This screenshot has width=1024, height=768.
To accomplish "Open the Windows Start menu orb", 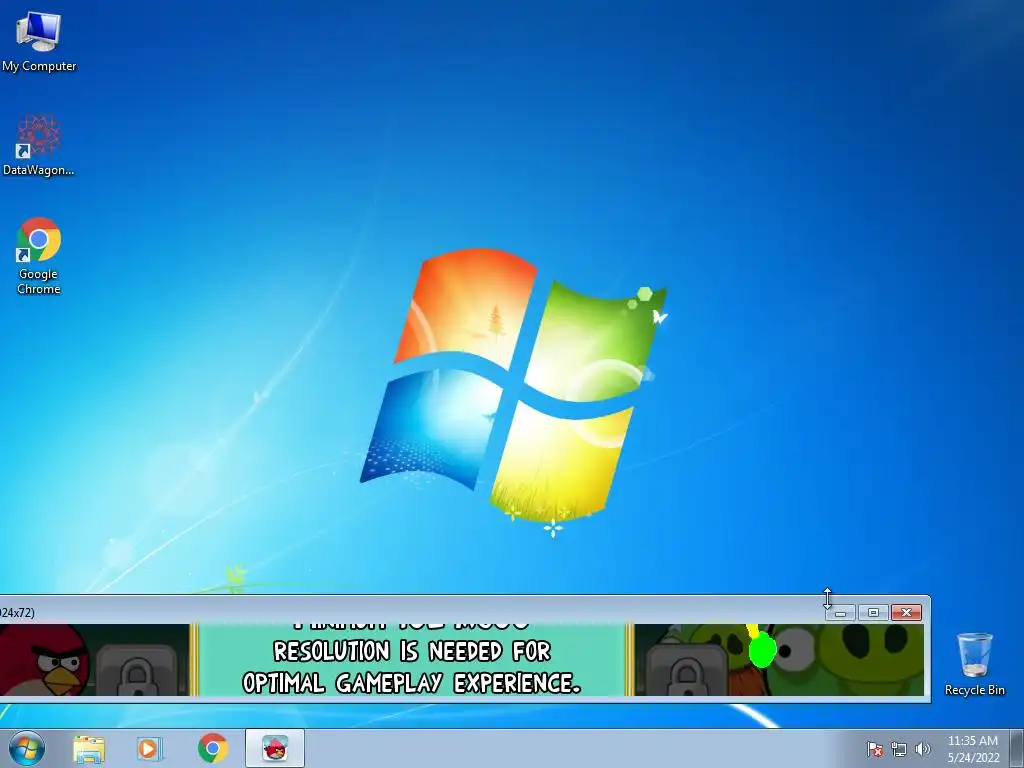I will (x=27, y=748).
